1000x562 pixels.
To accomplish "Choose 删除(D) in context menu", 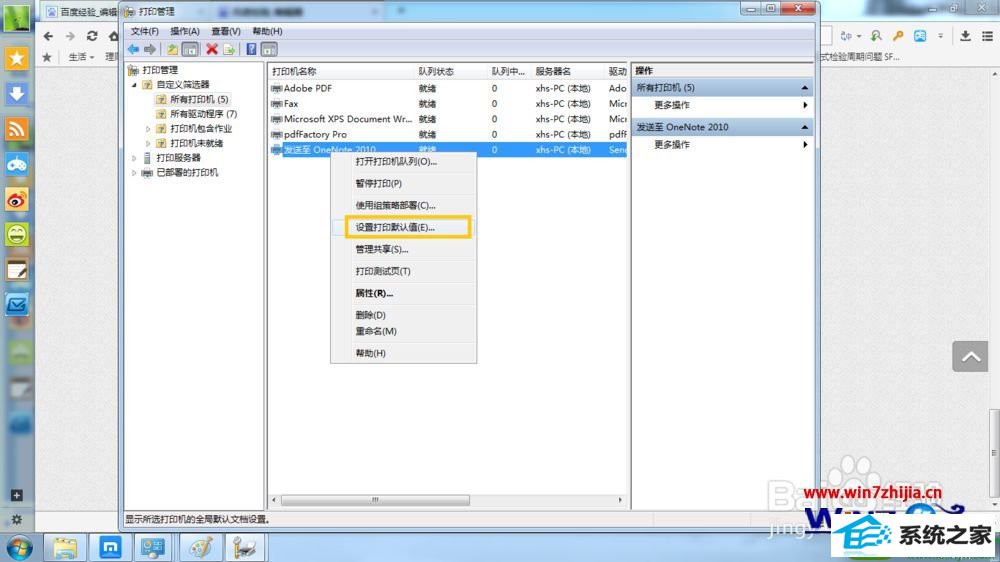I will pyautogui.click(x=404, y=314).
